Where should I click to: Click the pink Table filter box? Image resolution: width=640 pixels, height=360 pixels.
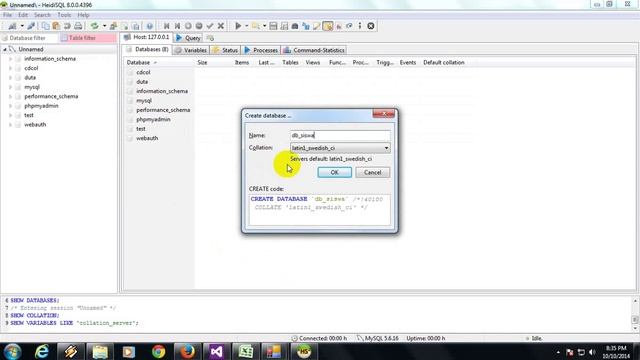[88, 38]
